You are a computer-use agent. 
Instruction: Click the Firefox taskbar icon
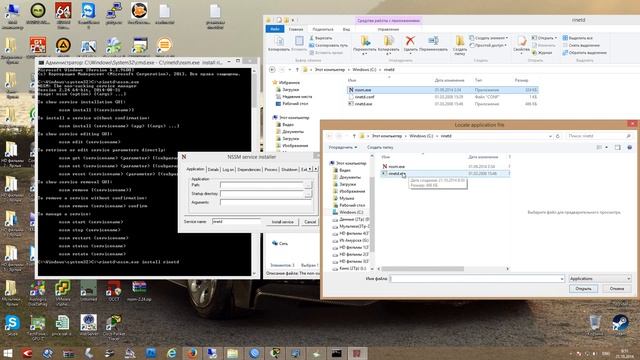192,353
